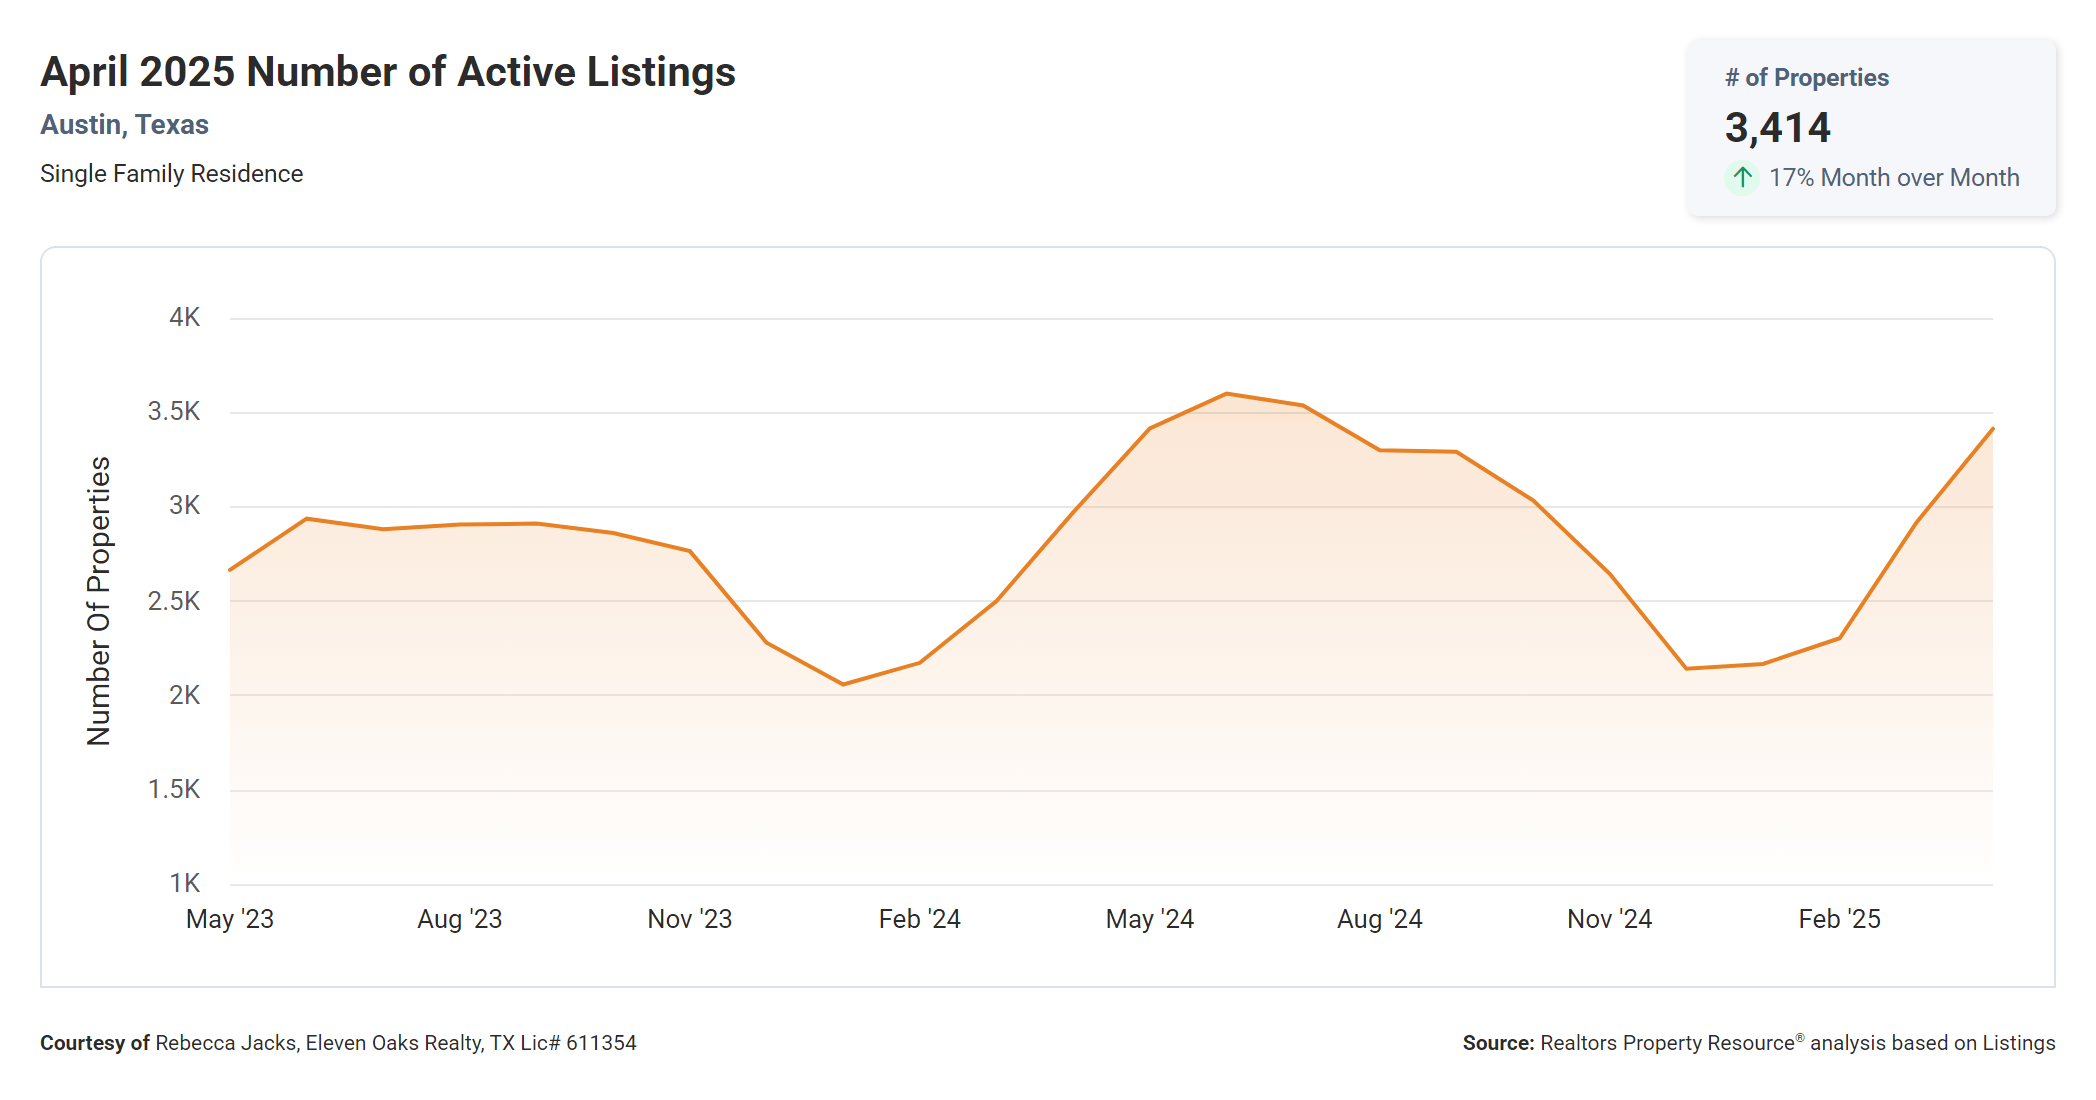The width and height of the screenshot is (2096, 1100).
Task: Click the 'Number Of Properties' y-axis title
Action: click(99, 601)
